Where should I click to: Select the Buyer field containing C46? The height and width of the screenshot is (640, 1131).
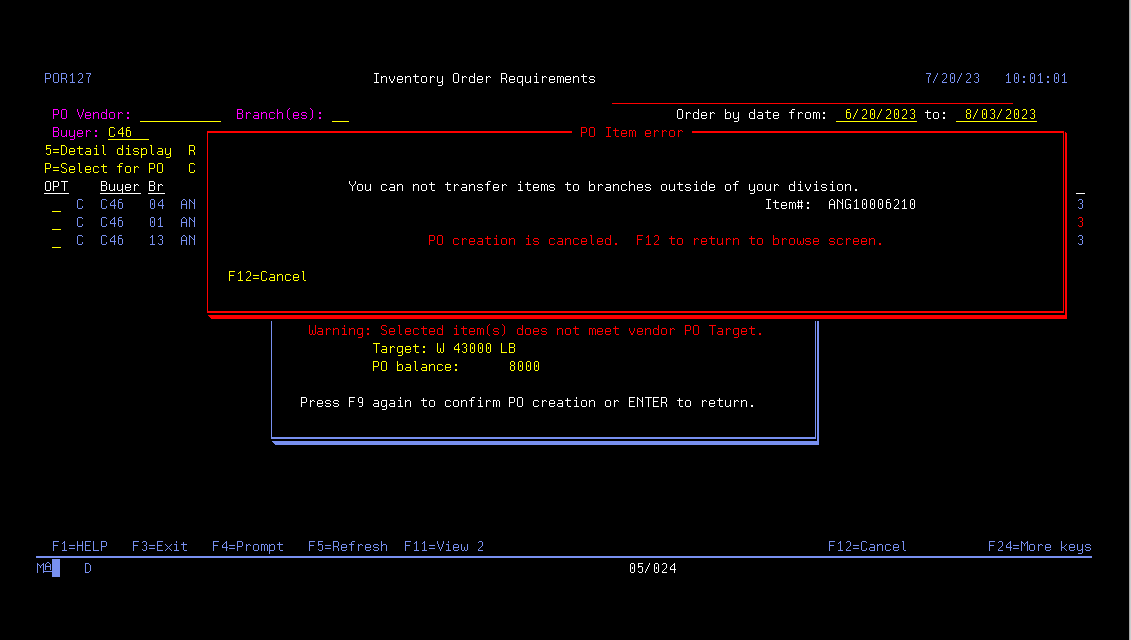(128, 133)
